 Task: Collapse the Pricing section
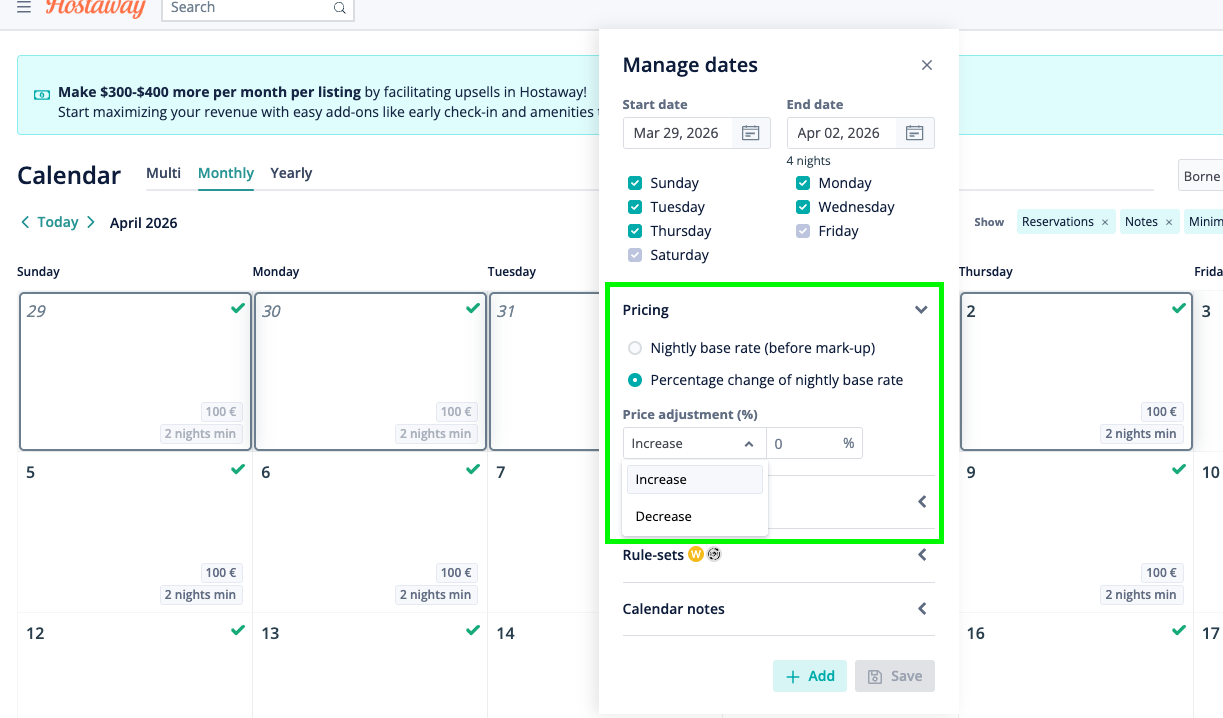pos(921,310)
